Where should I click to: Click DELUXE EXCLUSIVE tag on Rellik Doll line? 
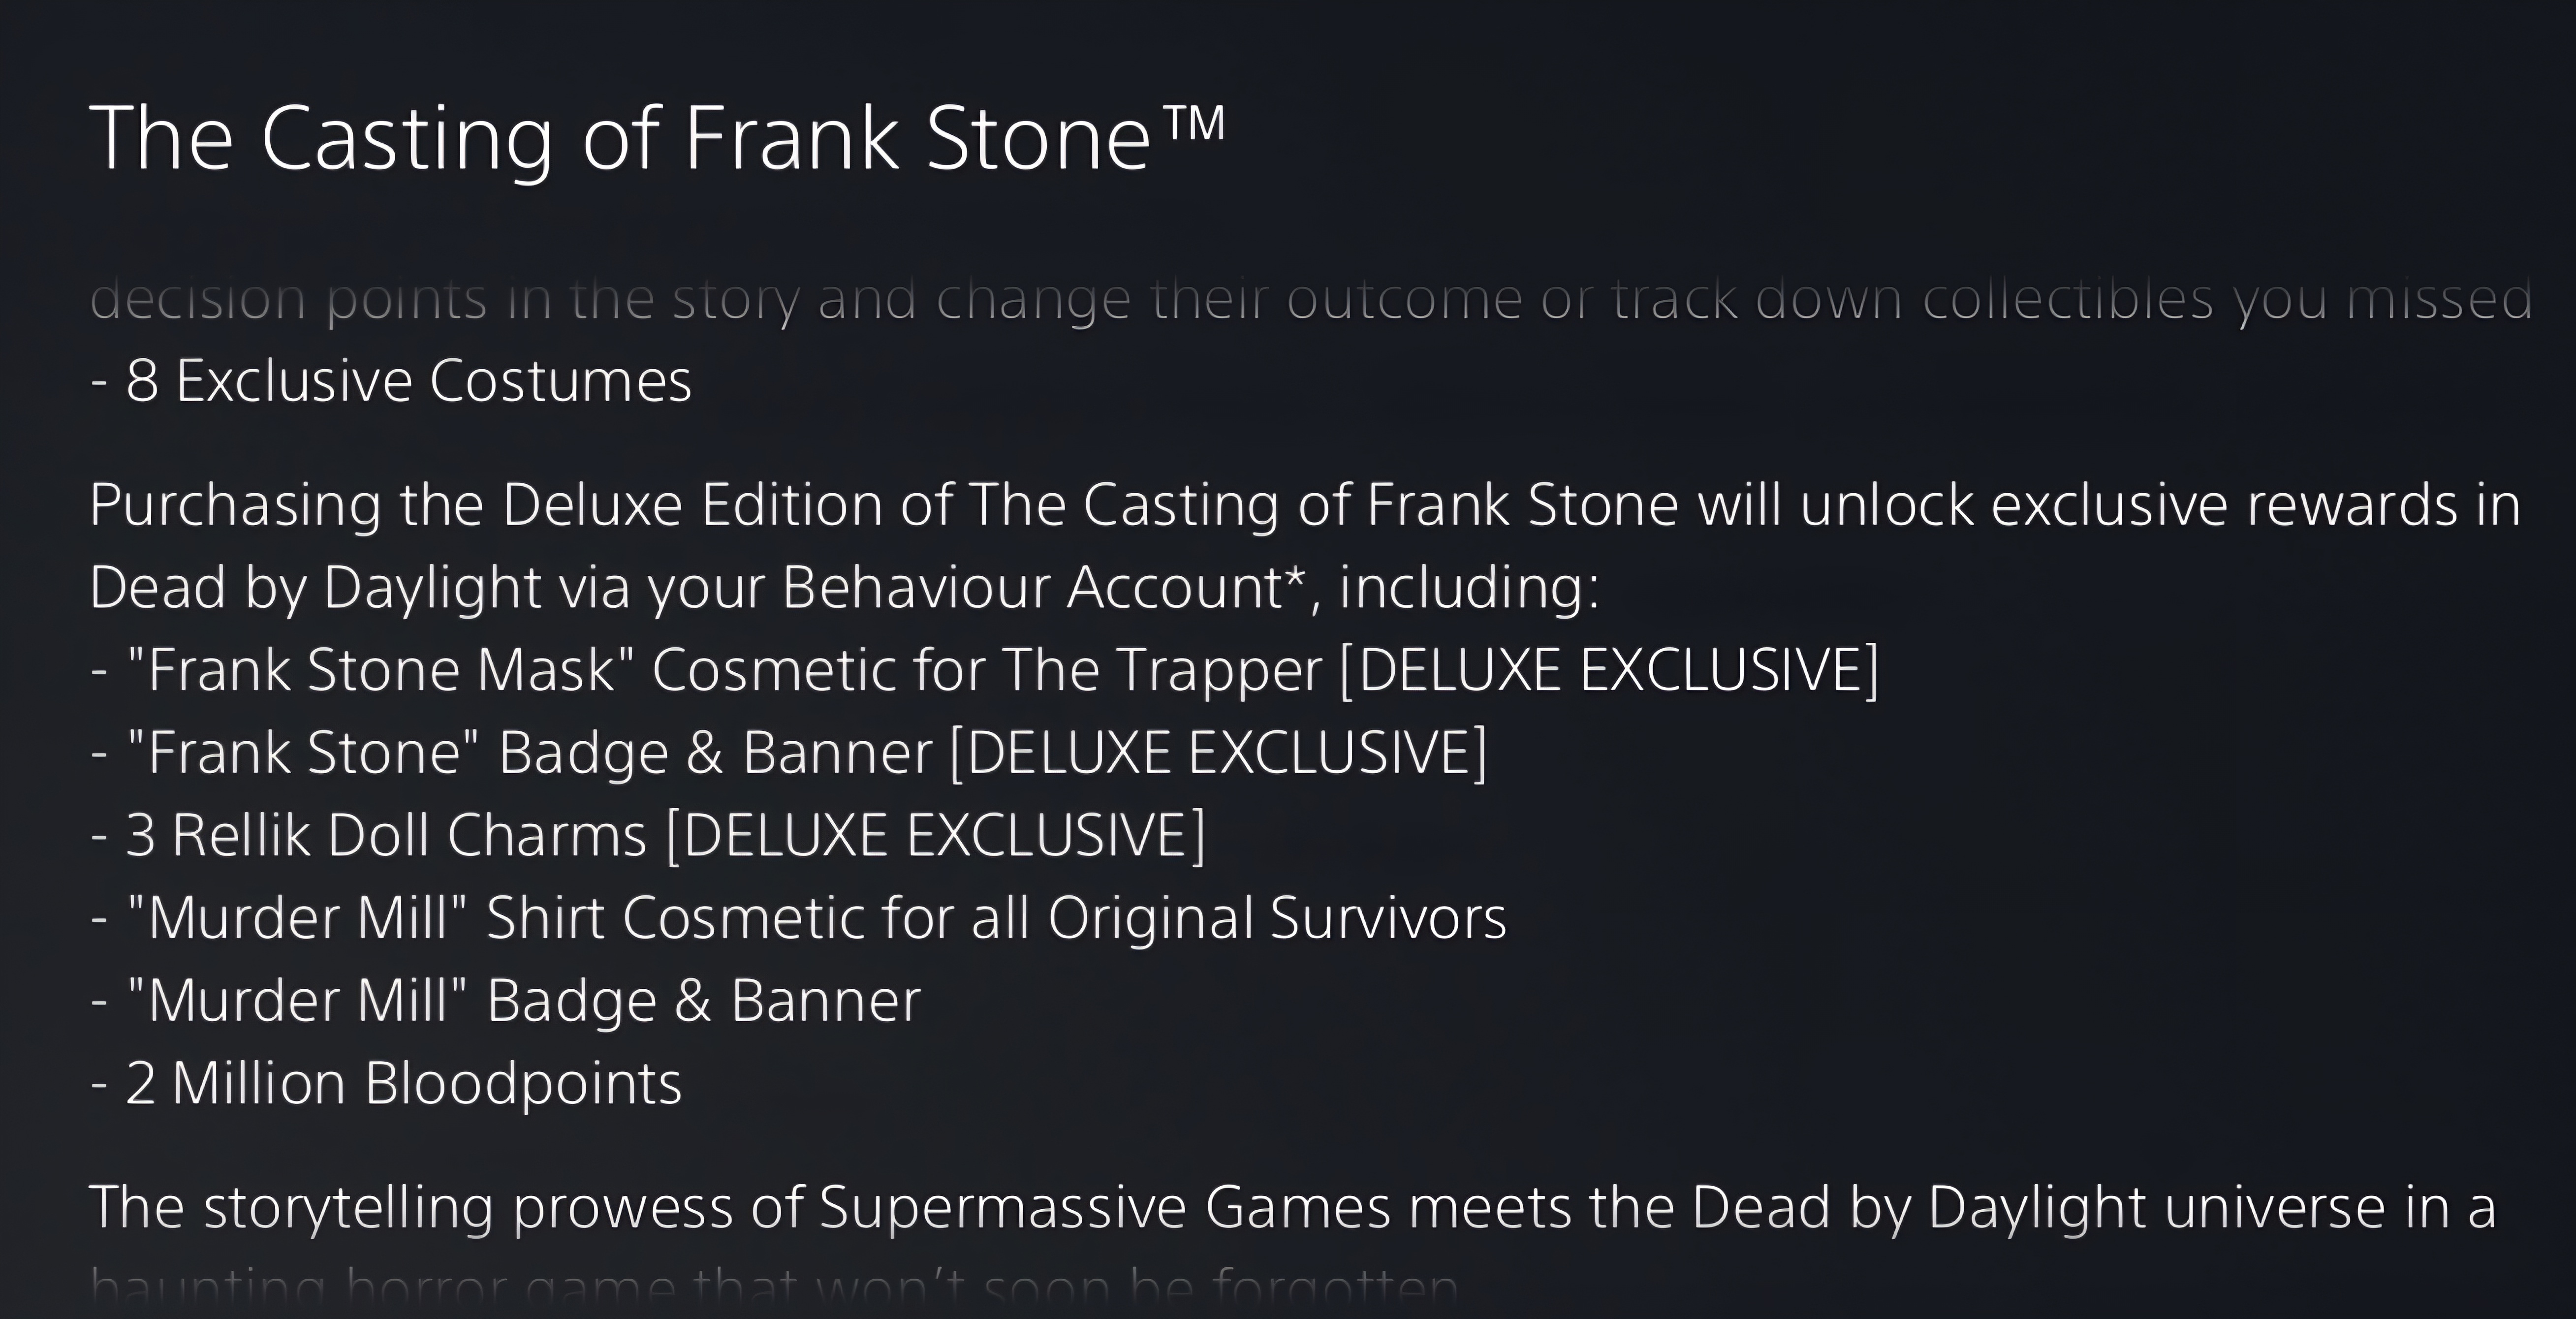pyautogui.click(x=936, y=835)
